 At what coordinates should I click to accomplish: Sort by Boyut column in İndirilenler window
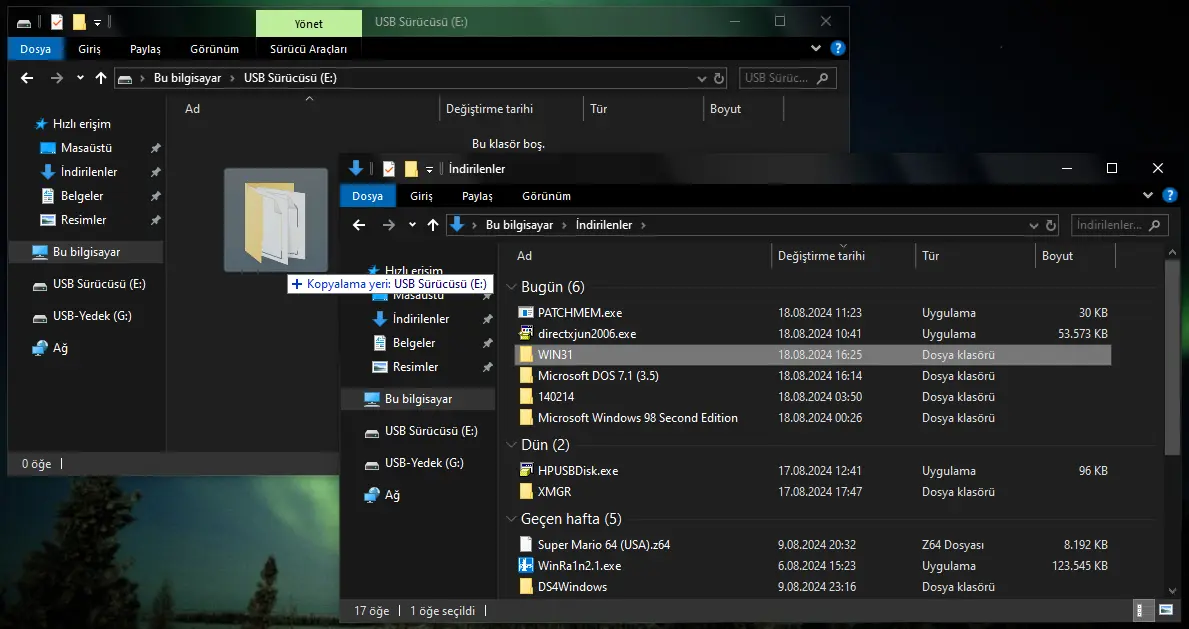1074,256
